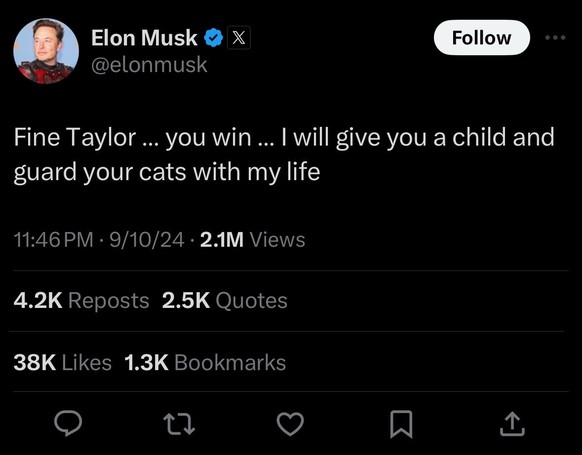Visit the @elonmusk handle link
582x455 pixels.
(149, 65)
